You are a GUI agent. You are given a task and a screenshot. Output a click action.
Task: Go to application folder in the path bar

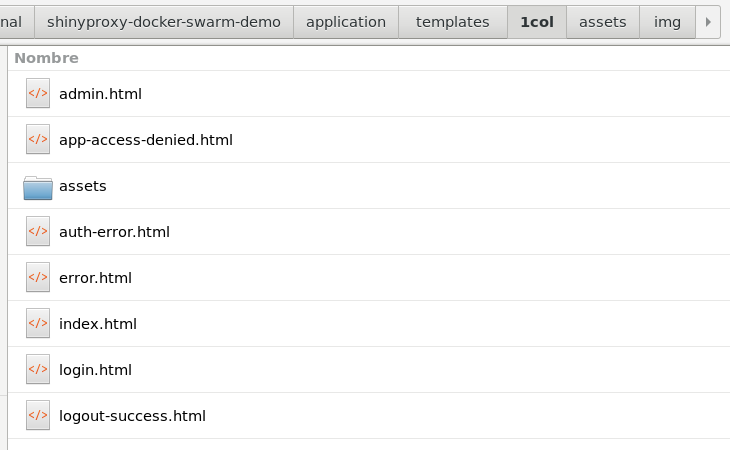pos(346,22)
